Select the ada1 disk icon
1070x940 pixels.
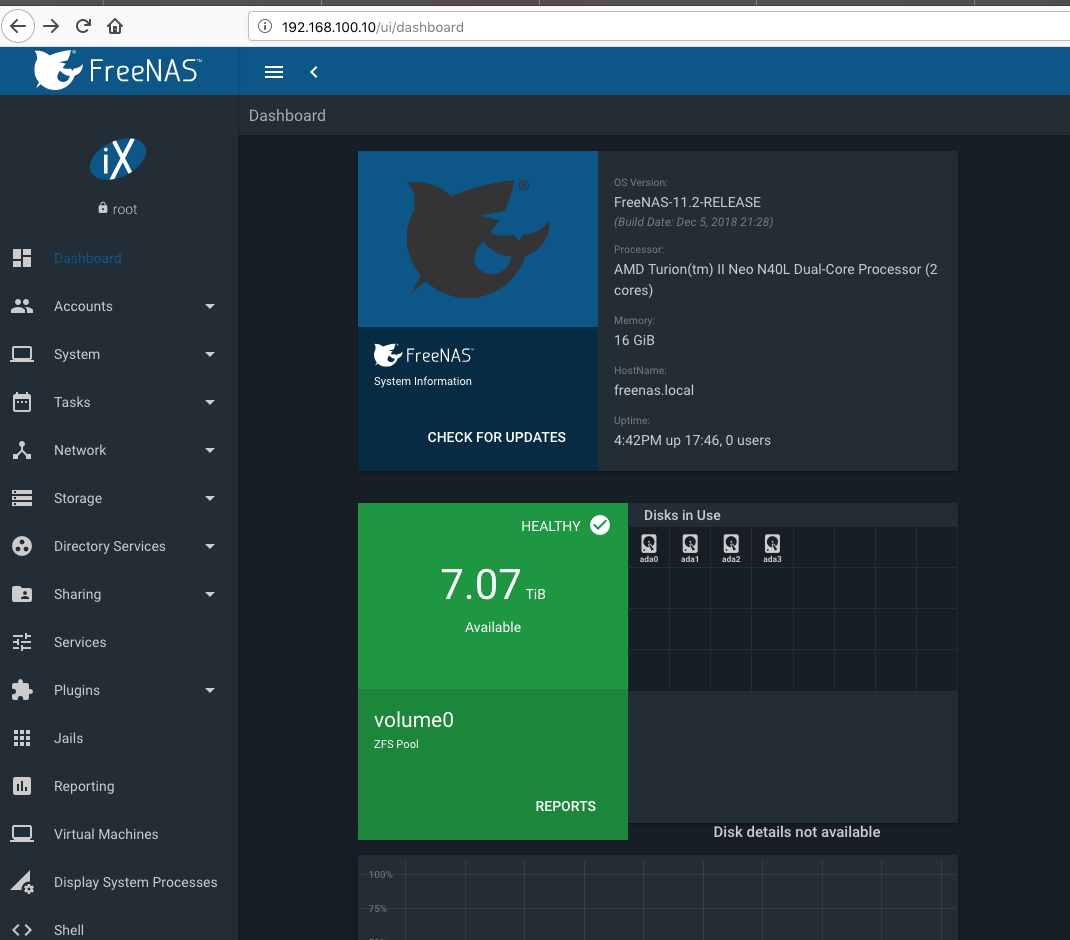(690, 547)
